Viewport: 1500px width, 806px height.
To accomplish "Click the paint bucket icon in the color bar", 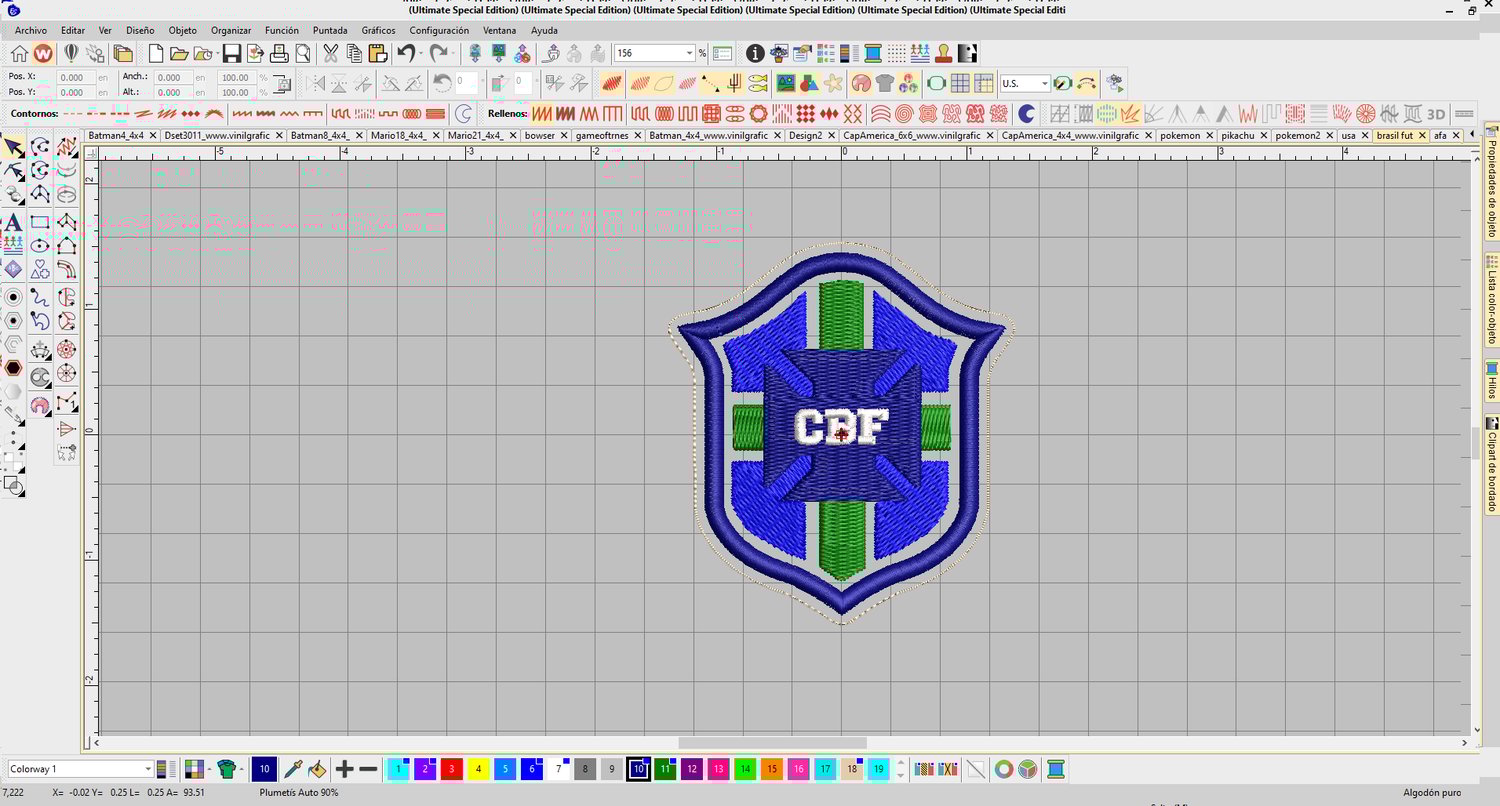I will [x=317, y=769].
